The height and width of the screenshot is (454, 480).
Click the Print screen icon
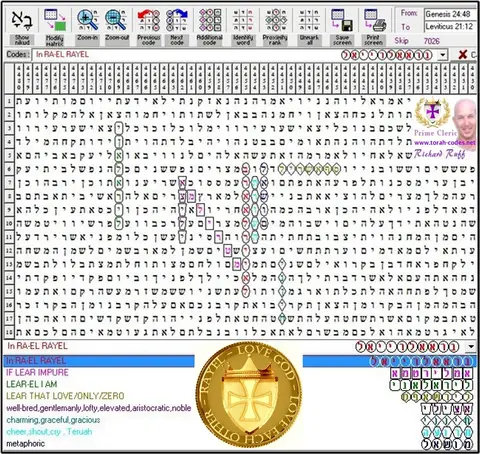375,20
